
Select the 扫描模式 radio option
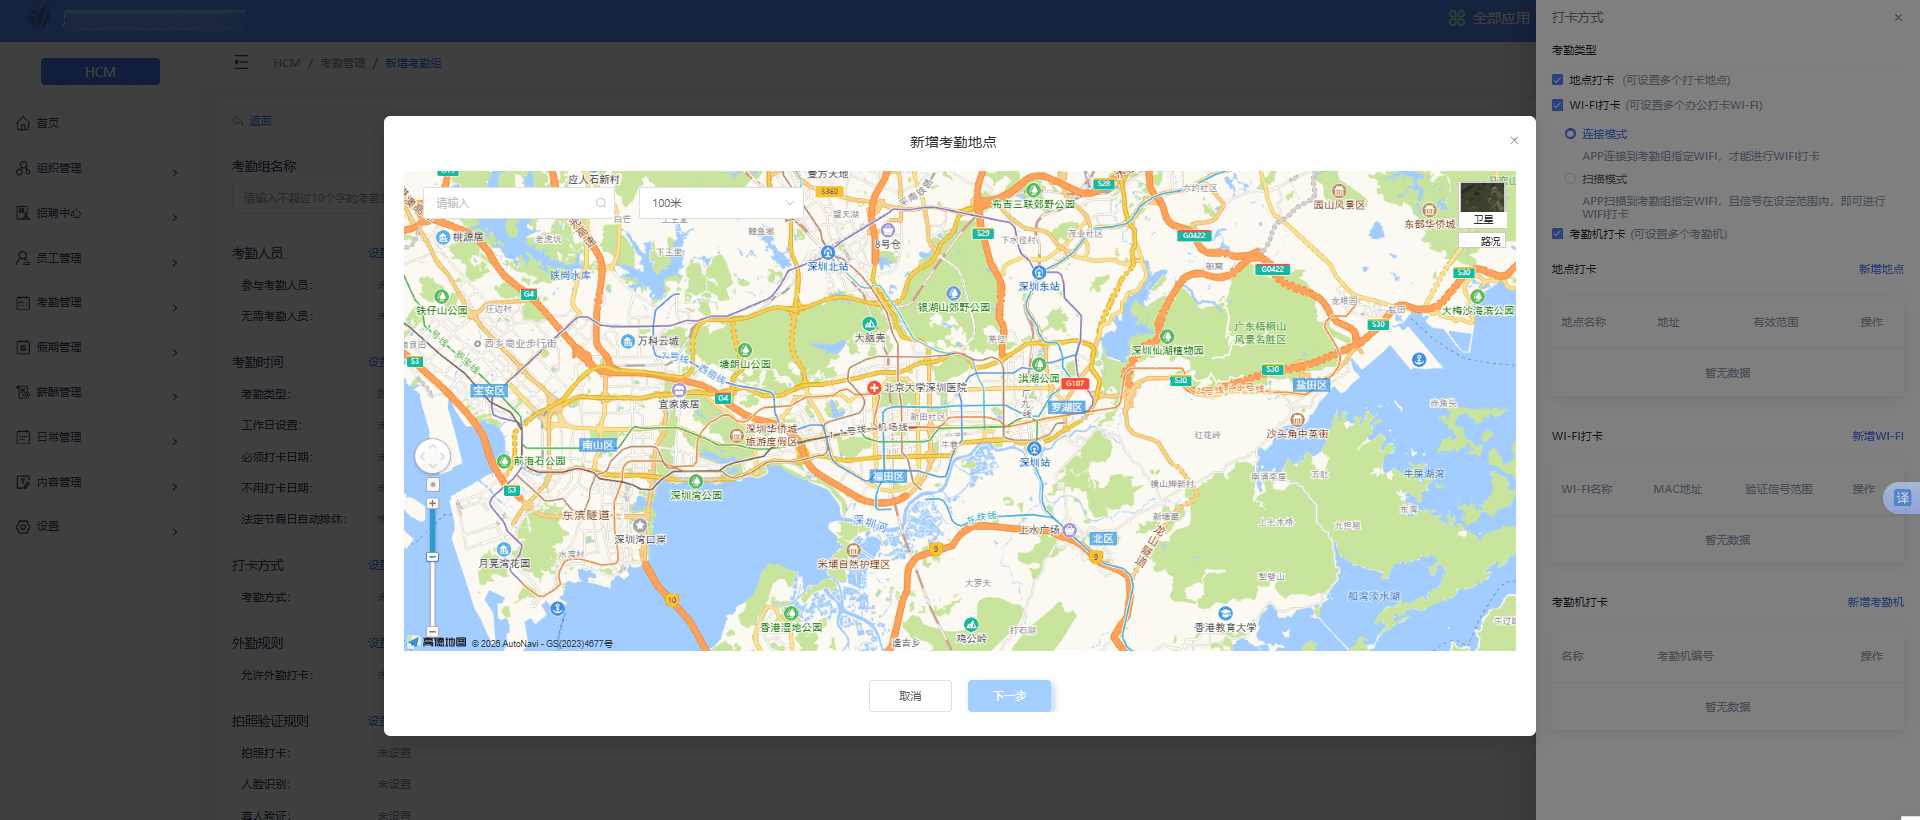[x=1570, y=179]
